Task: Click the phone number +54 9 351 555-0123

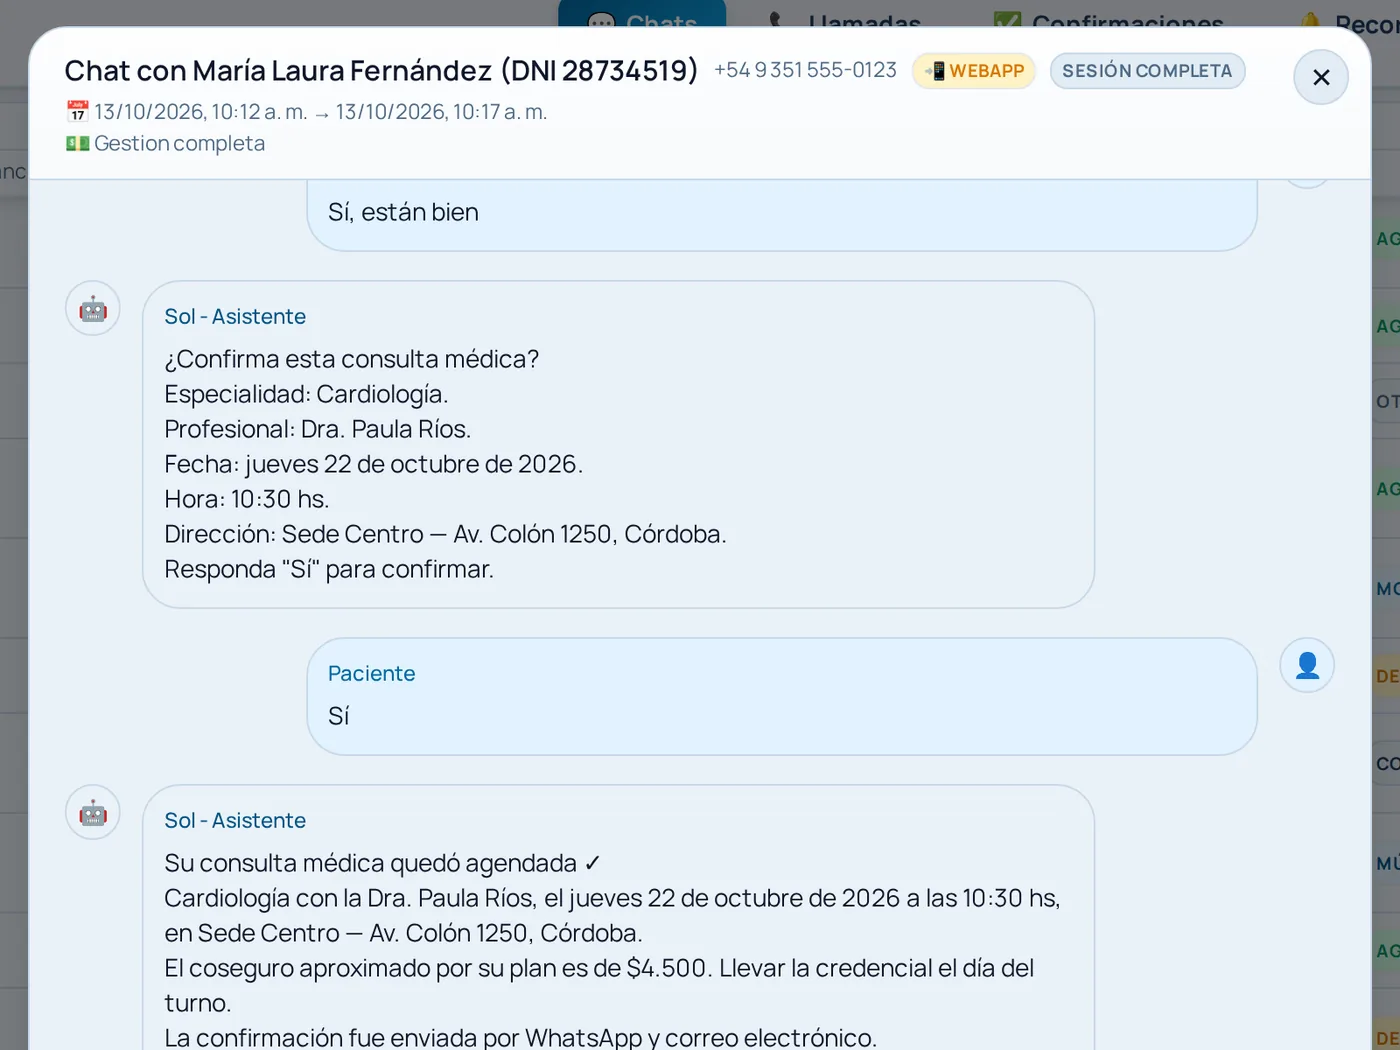Action: pos(805,70)
